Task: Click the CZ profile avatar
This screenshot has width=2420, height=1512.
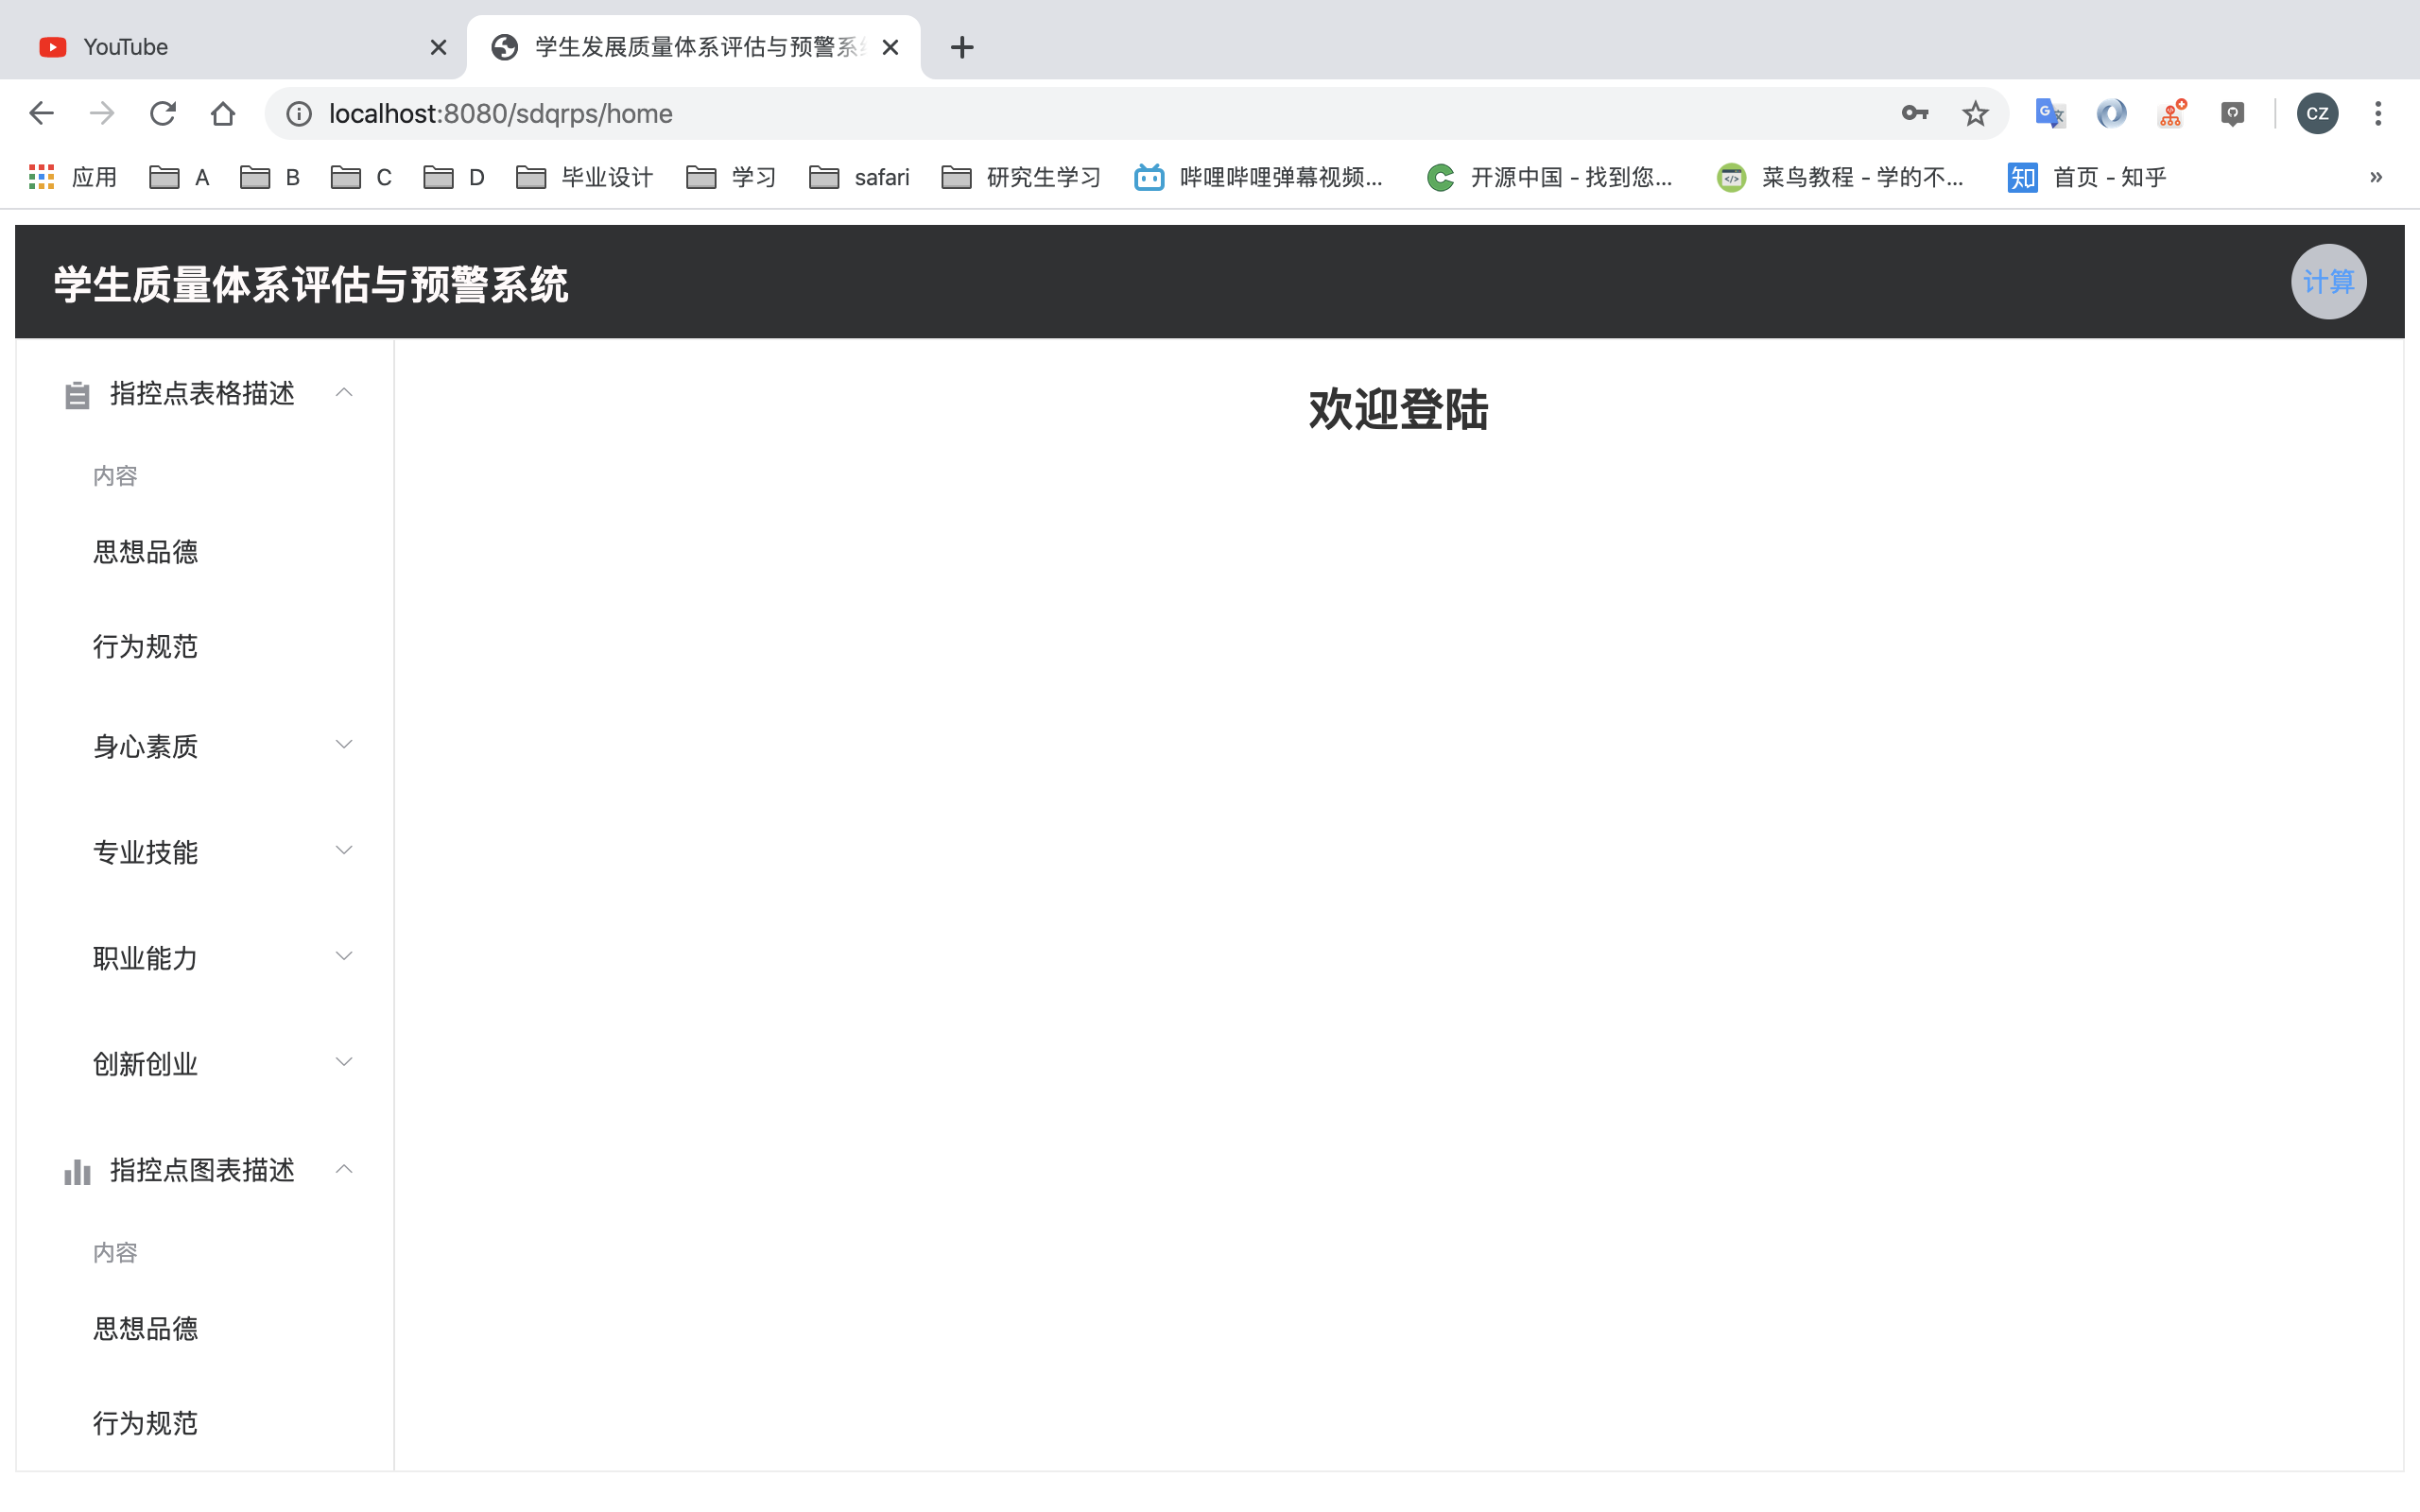Action: [2317, 113]
